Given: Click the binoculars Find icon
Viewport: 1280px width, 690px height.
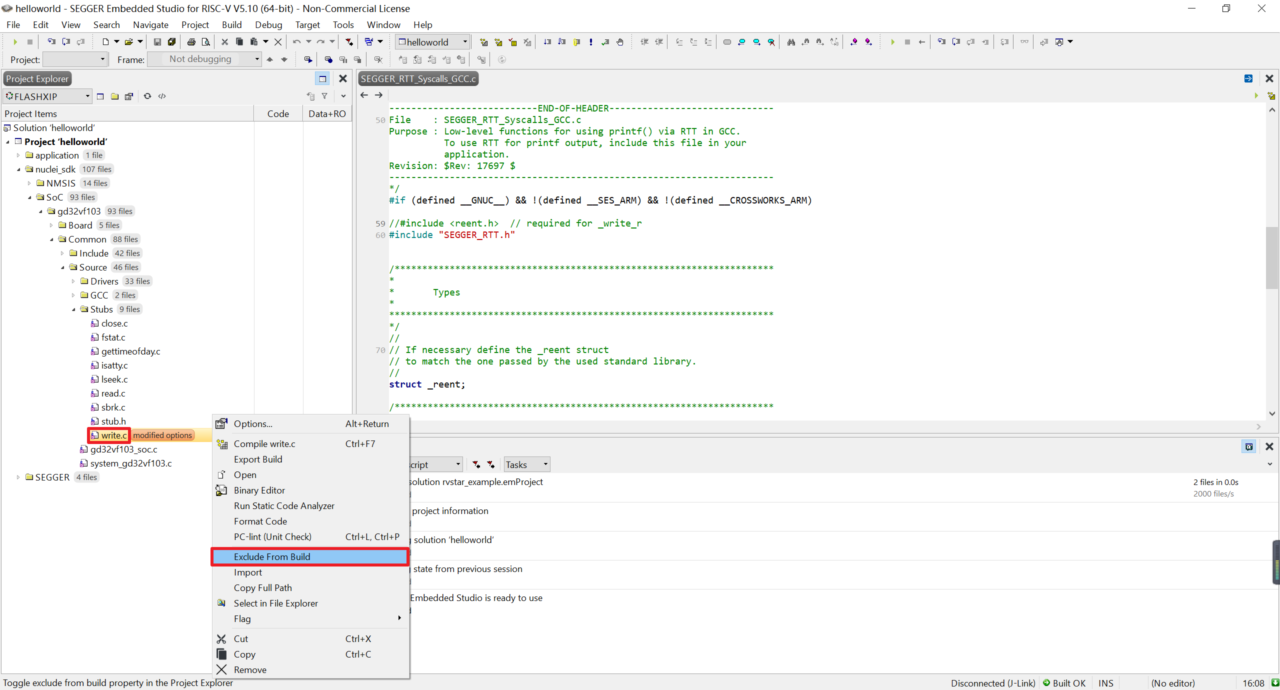Looking at the screenshot, I should coord(791,42).
